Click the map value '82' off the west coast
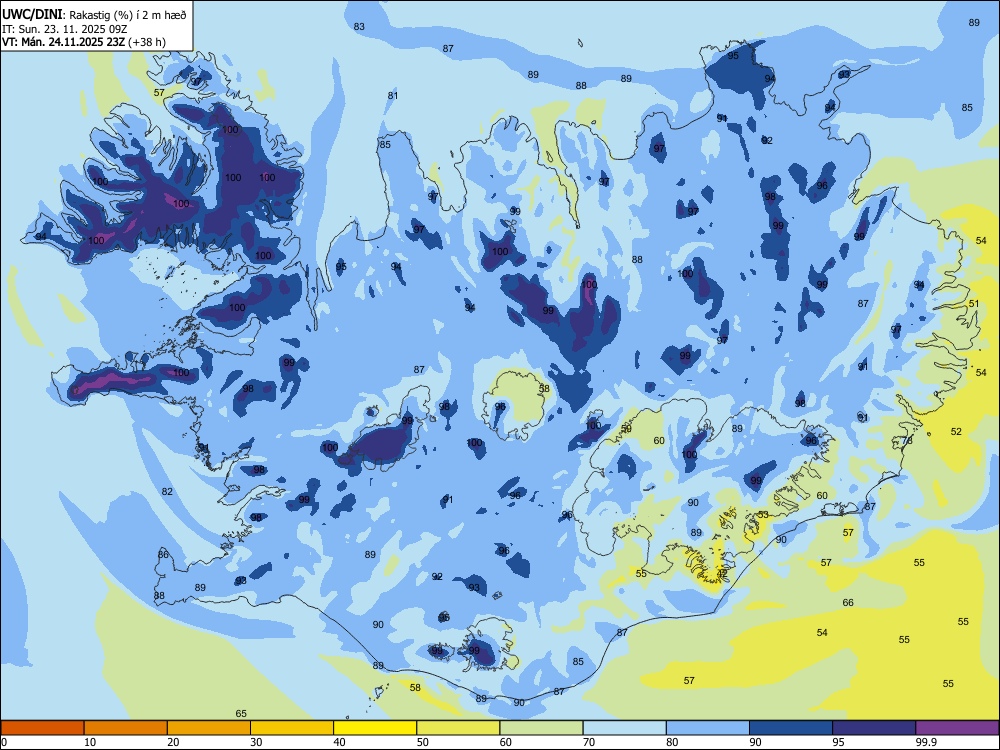This screenshot has height=750, width=1000. 167,492
